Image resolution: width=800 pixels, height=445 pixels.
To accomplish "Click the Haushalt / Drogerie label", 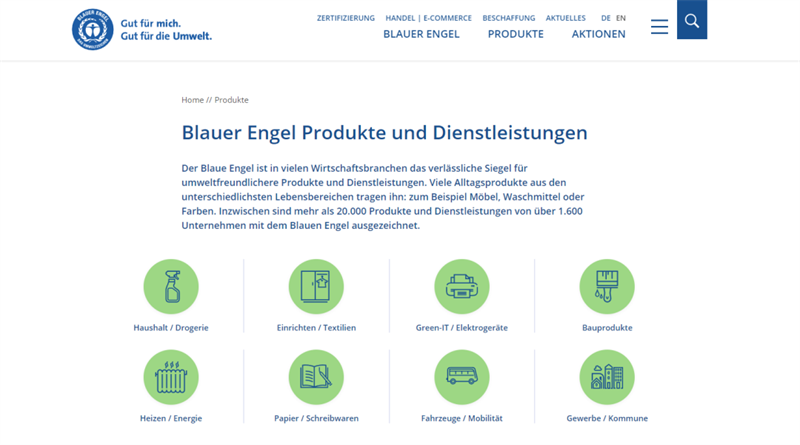I will click(171, 328).
